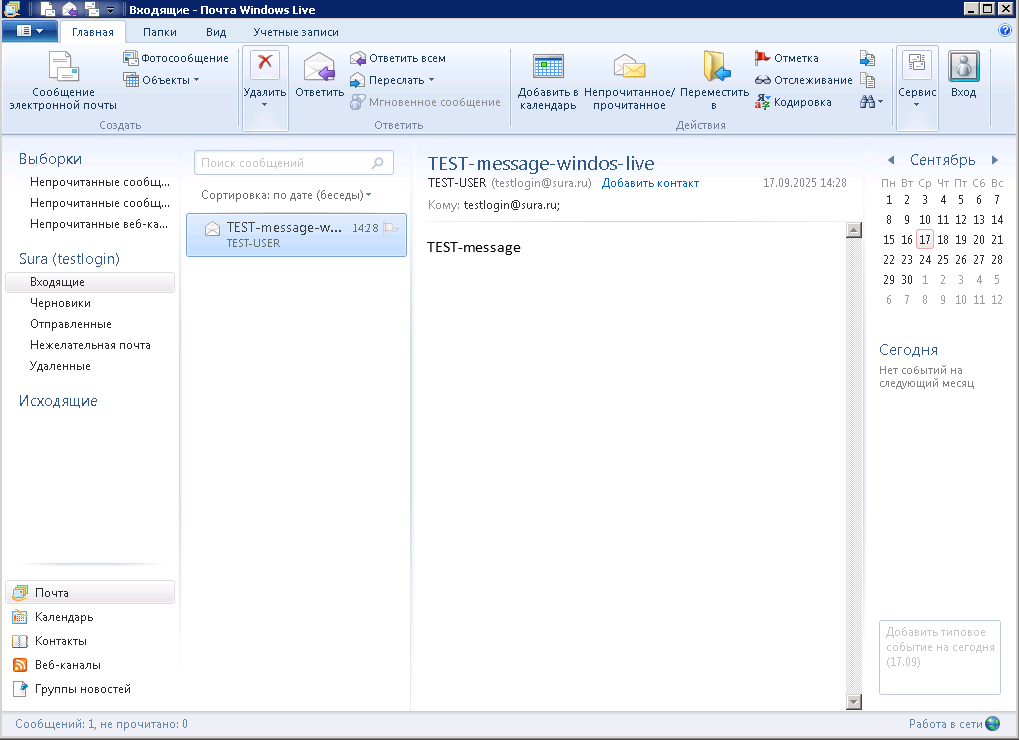This screenshot has height=740, width=1019.
Task: Click the New email message icon
Action: click(63, 67)
